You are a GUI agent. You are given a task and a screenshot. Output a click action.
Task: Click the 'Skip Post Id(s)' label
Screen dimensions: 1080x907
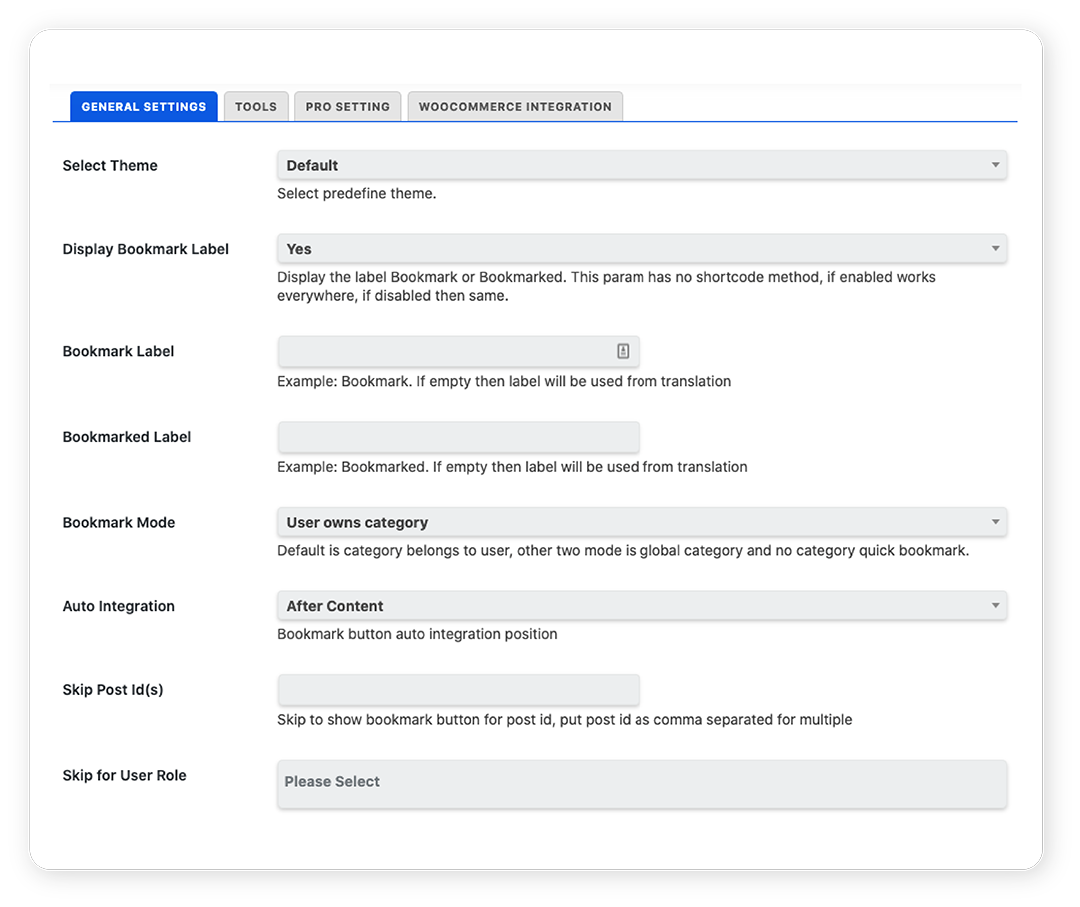tap(113, 689)
